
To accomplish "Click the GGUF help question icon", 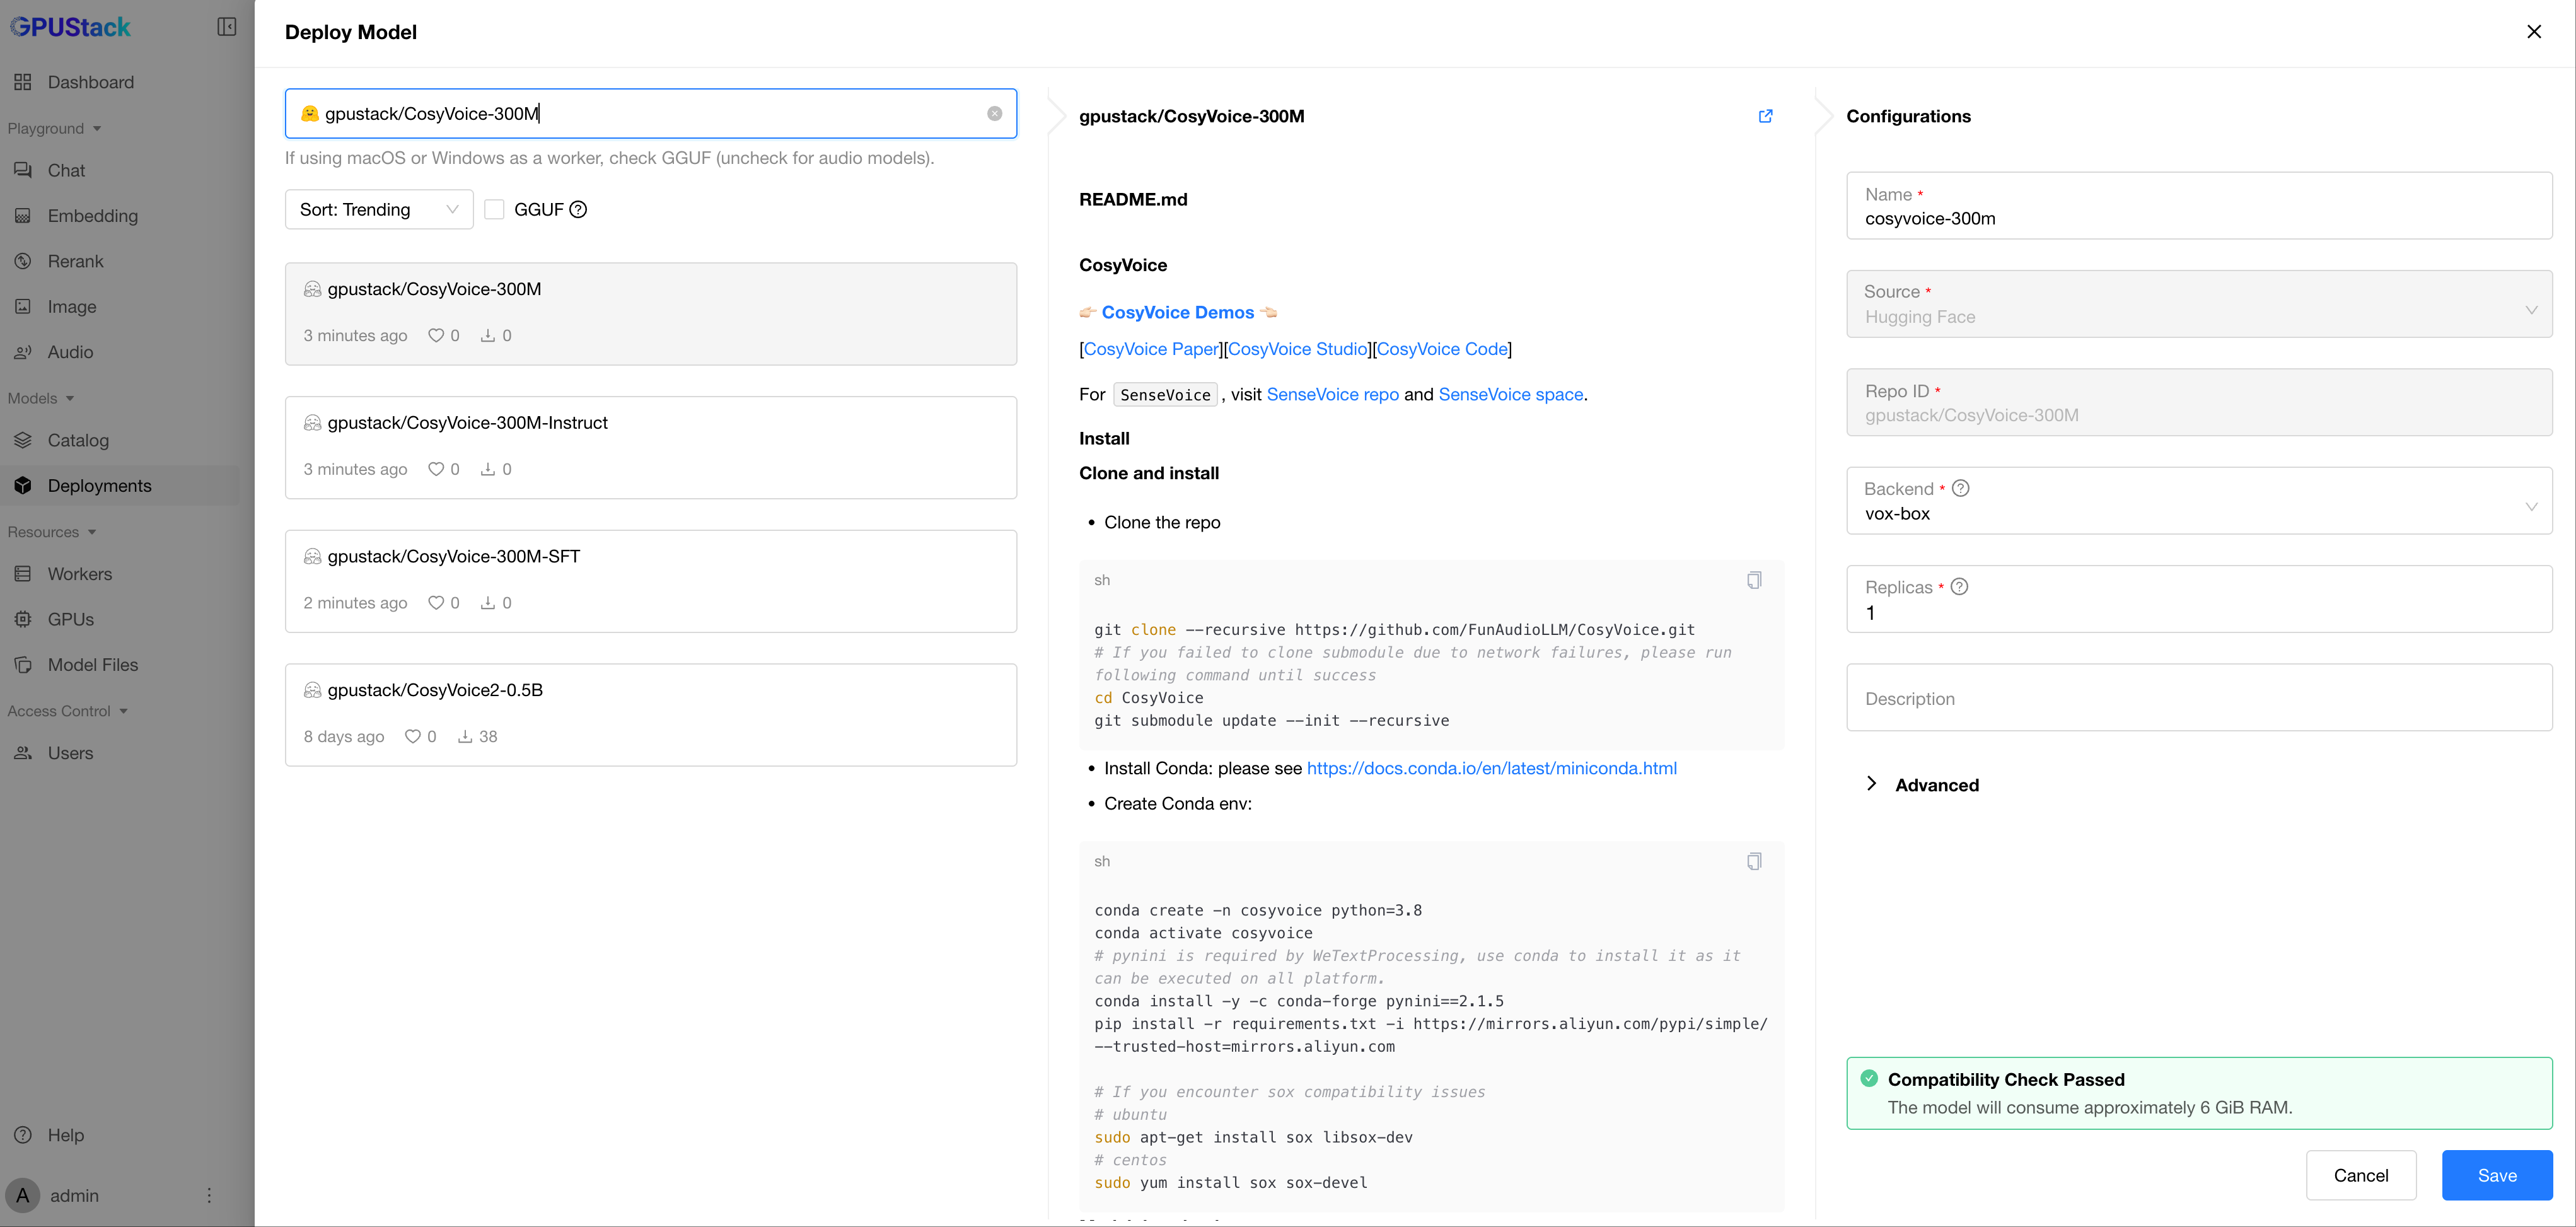I will tap(578, 210).
